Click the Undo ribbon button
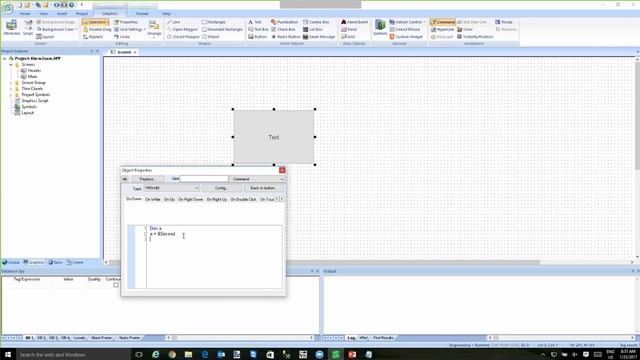Viewport: 640px width, 360px height. click(122, 37)
